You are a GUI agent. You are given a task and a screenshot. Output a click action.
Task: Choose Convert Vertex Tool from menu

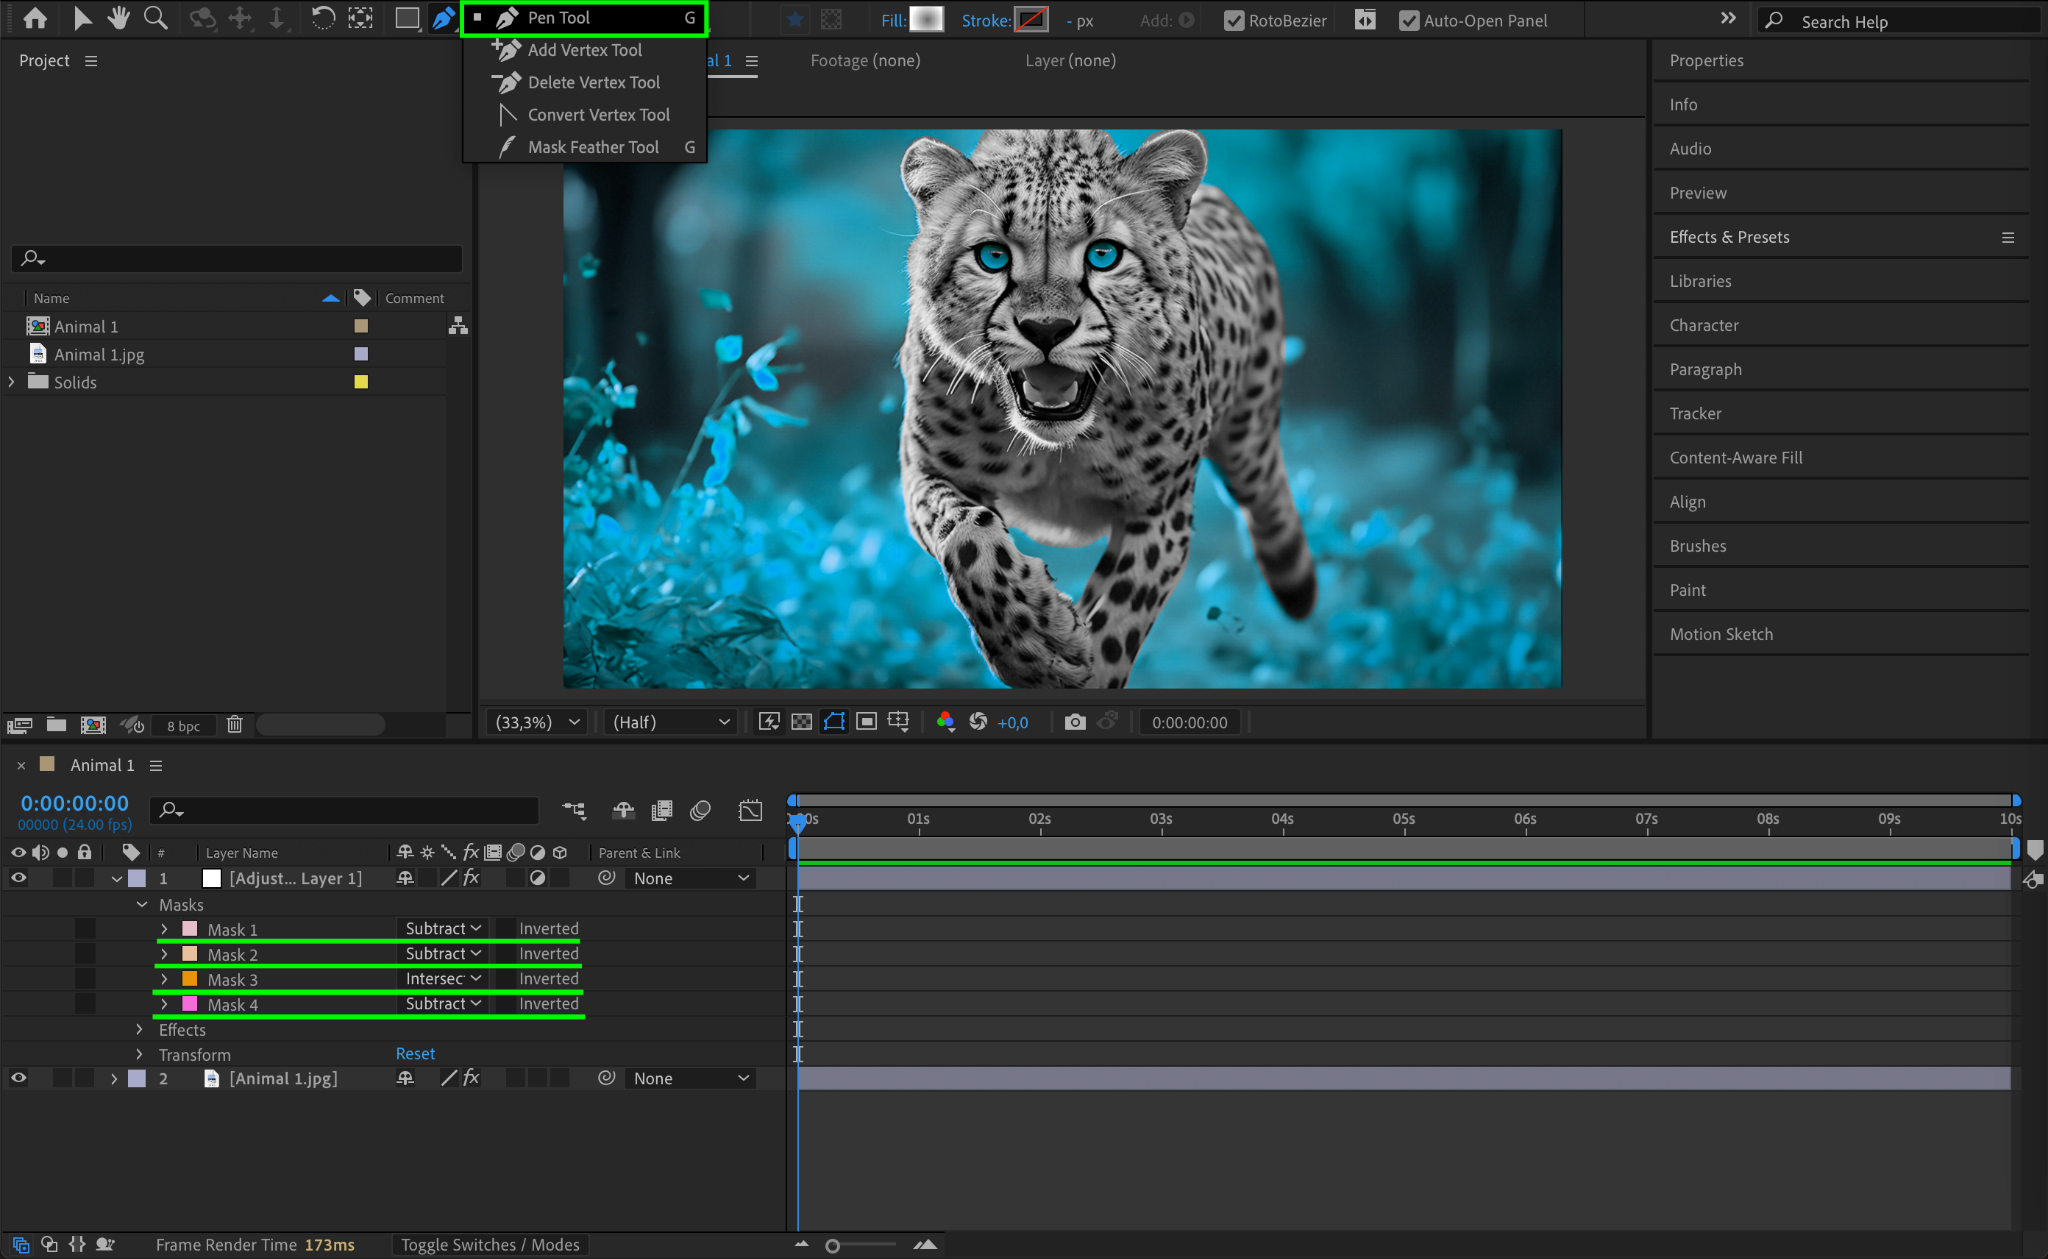point(598,115)
